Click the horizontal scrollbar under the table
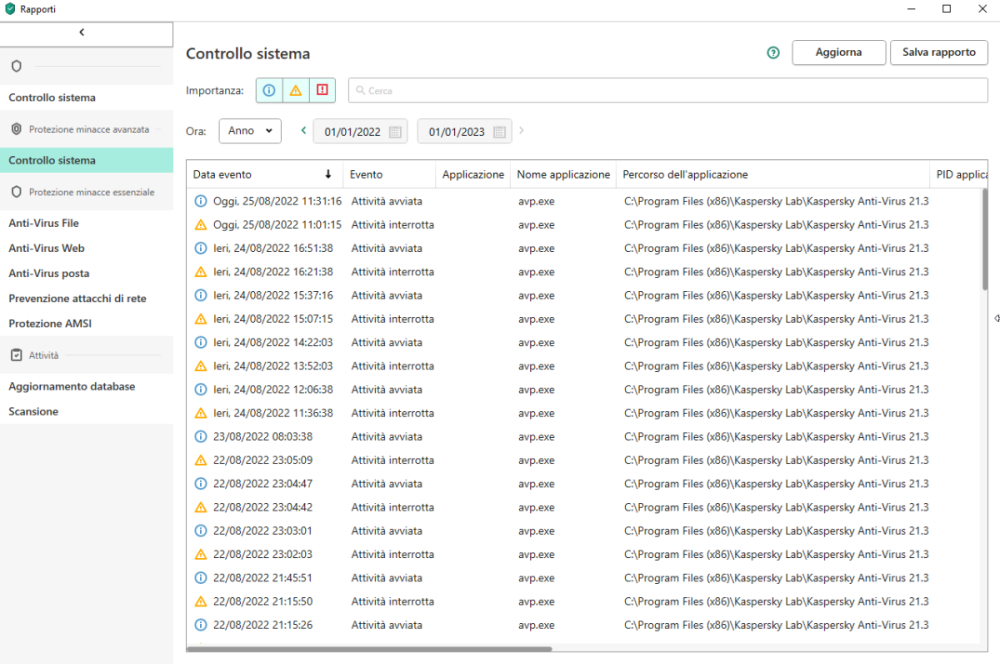This screenshot has width=1000, height=664. coord(370,649)
